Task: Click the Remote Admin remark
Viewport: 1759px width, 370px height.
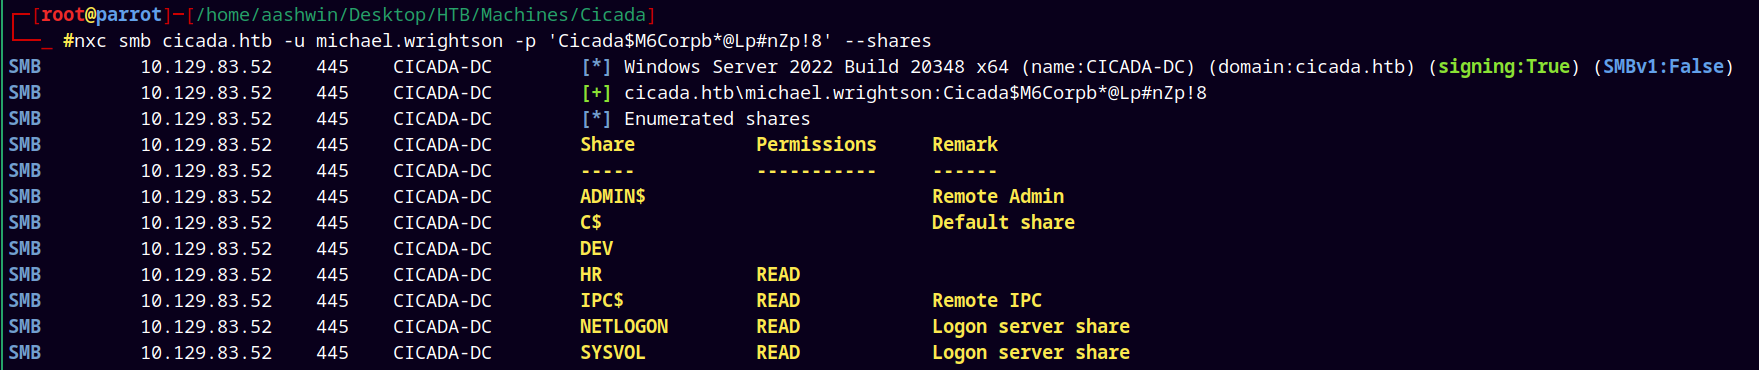Action: click(998, 197)
